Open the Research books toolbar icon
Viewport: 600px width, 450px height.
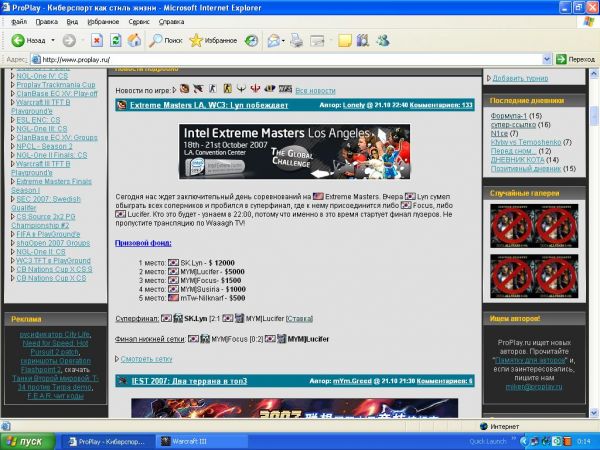point(363,40)
